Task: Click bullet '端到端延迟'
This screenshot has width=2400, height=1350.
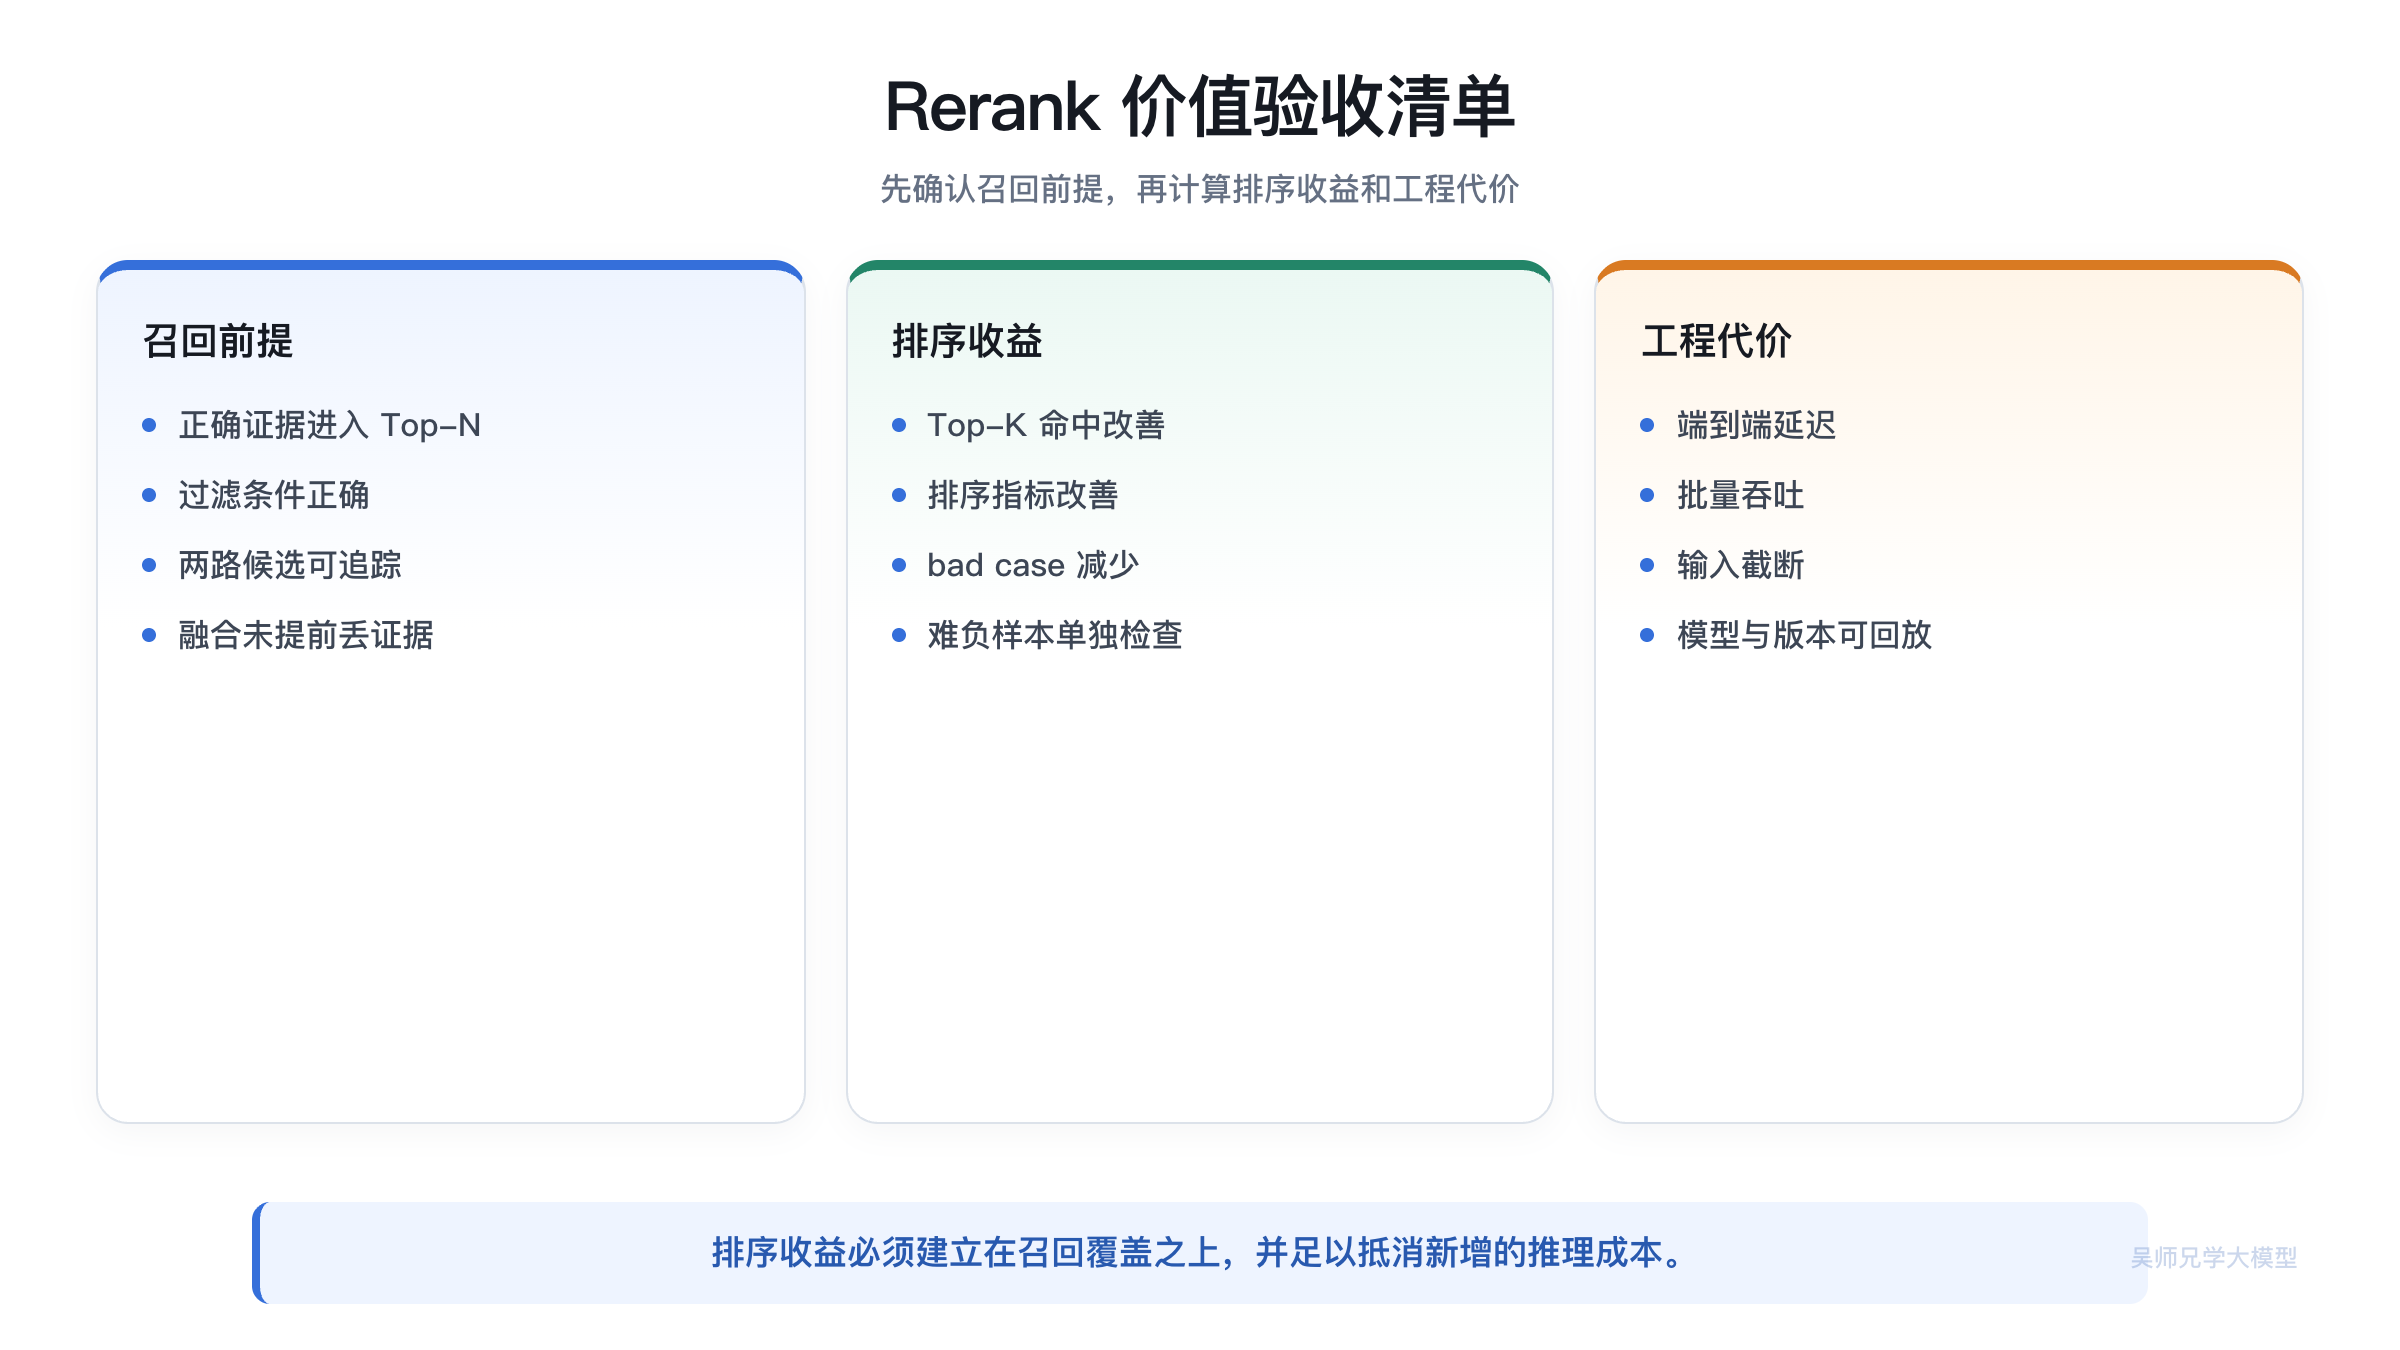Action: tap(1756, 425)
